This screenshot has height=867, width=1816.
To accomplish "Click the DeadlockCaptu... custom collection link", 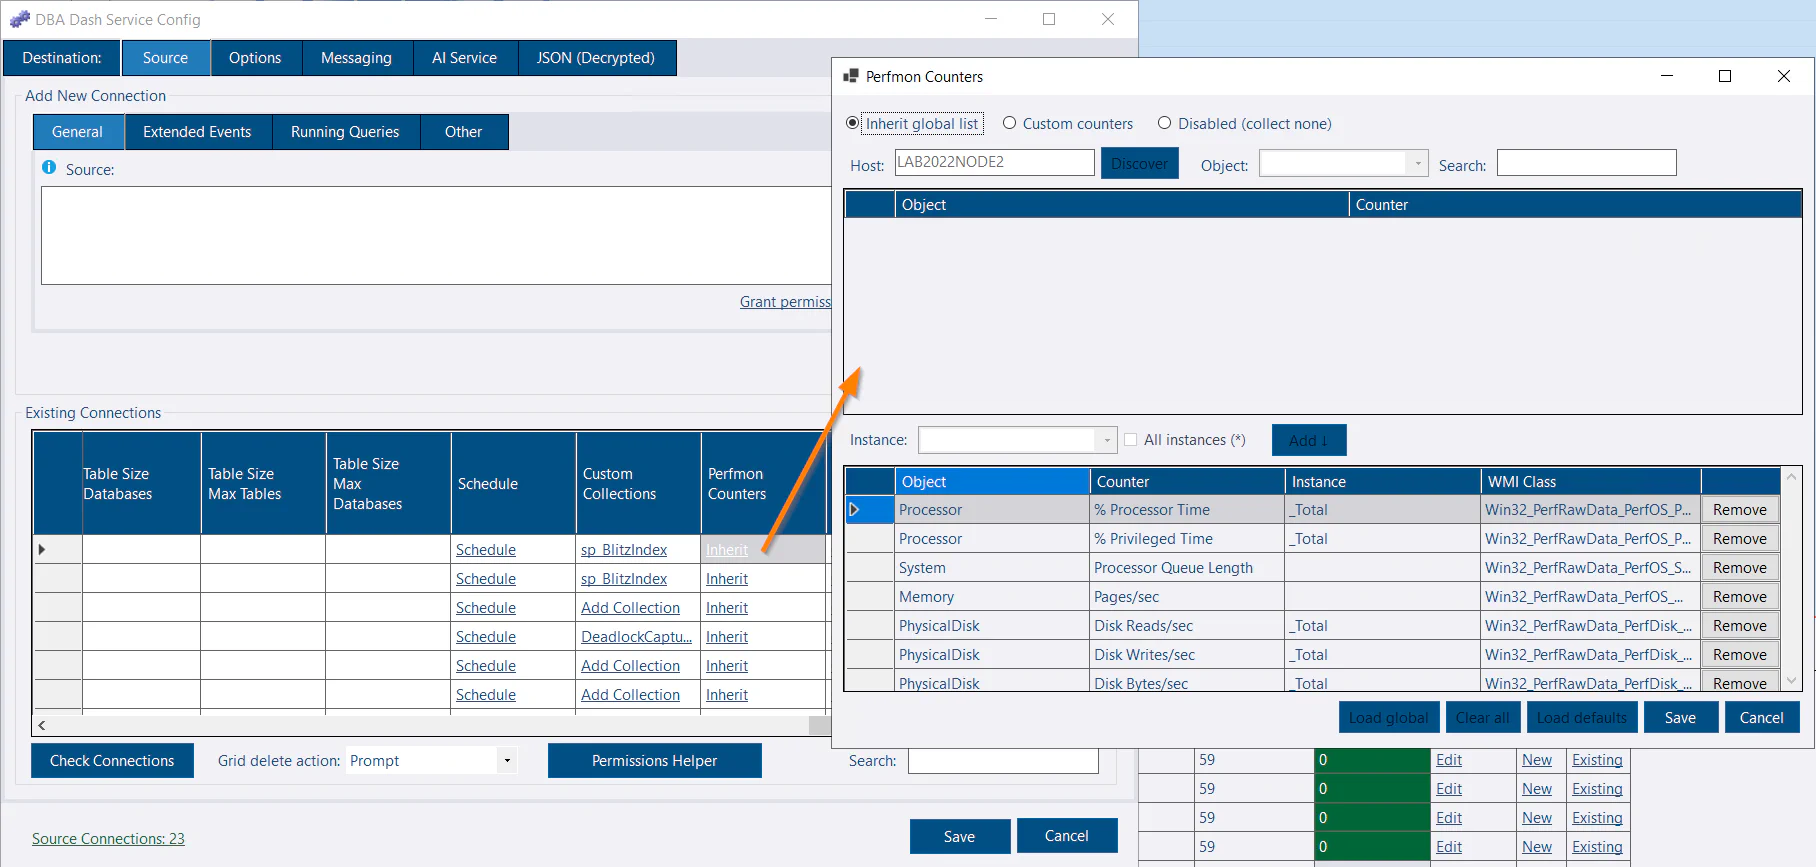I will click(x=636, y=637).
